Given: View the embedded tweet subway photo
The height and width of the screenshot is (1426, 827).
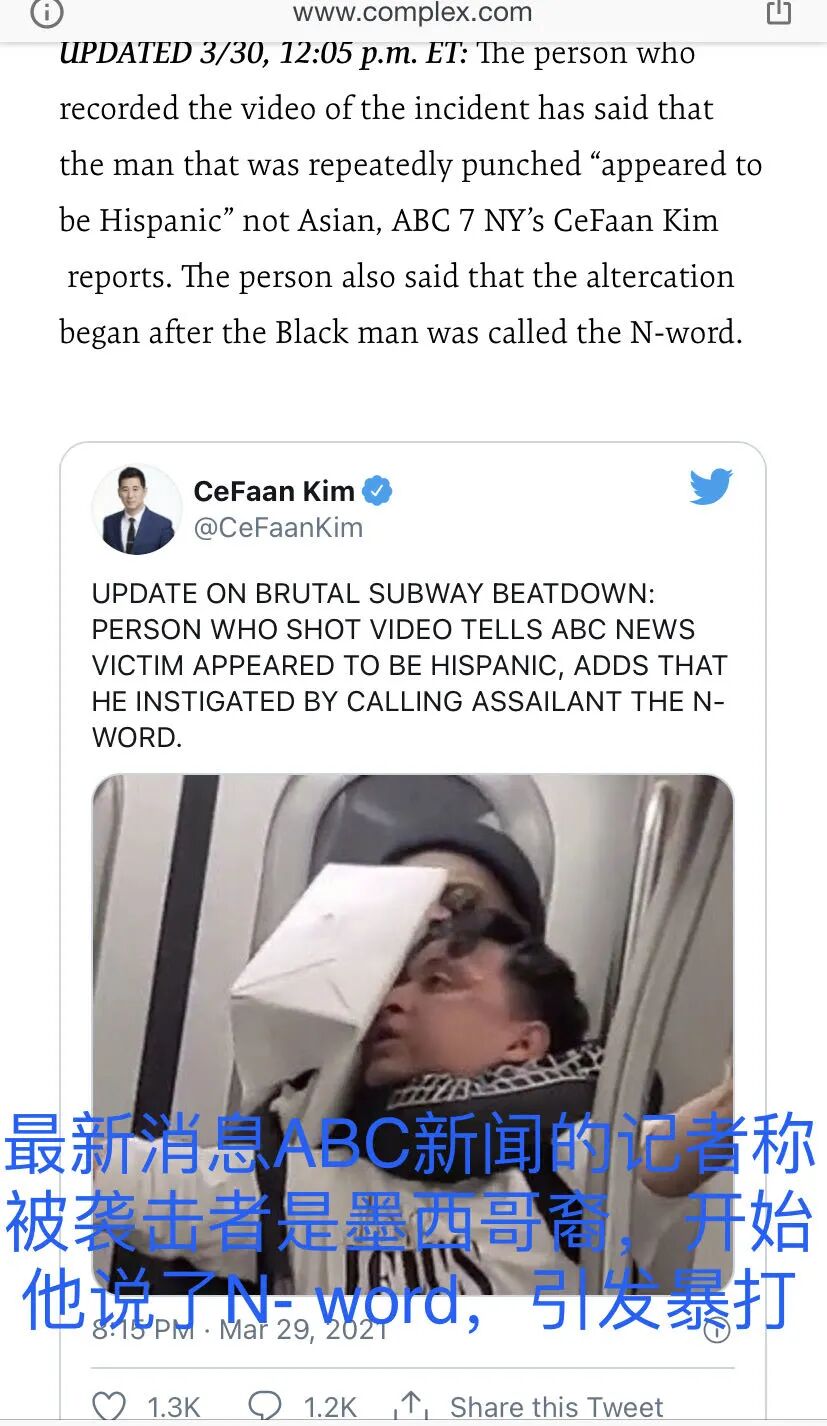Looking at the screenshot, I should coord(413,1035).
